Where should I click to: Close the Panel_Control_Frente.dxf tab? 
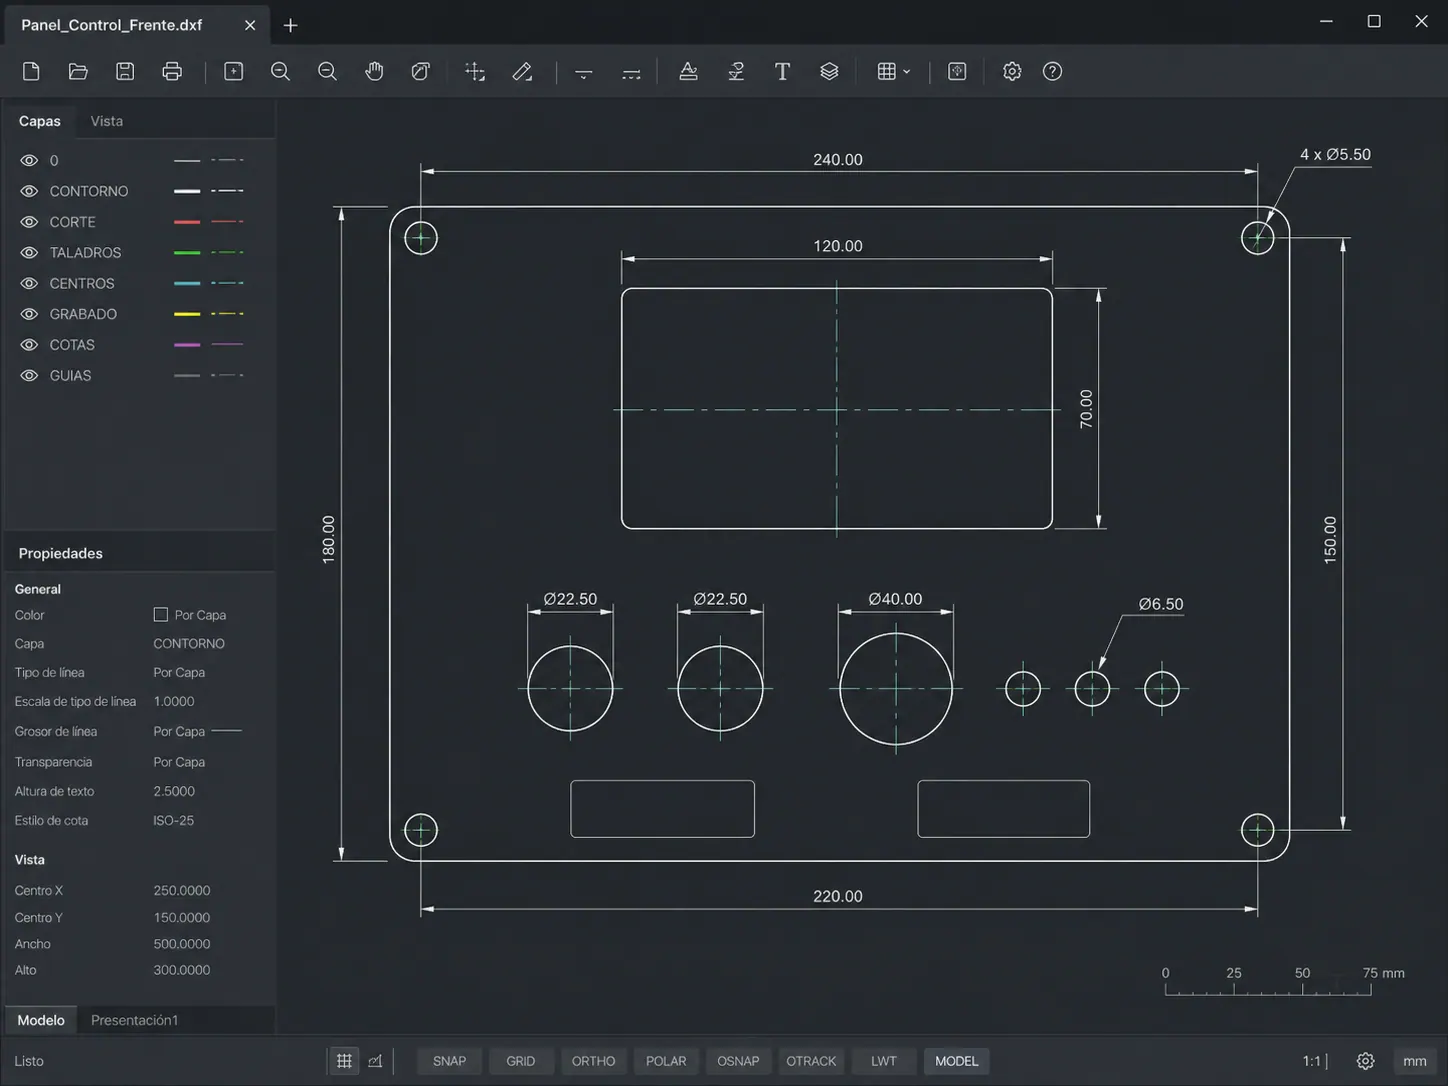pyautogui.click(x=250, y=25)
